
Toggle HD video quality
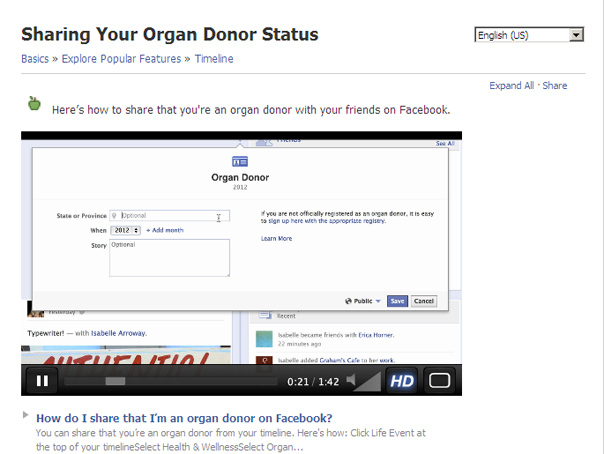tap(401, 381)
